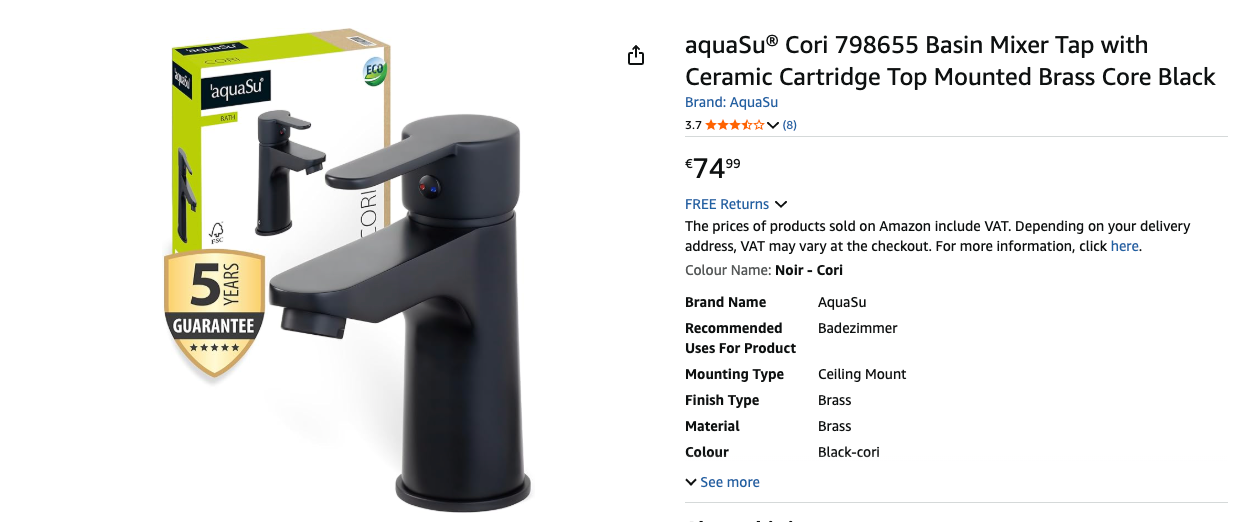This screenshot has height=522, width=1241.
Task: Click the red-blue indicator on tap handle
Action: pyautogui.click(x=429, y=185)
